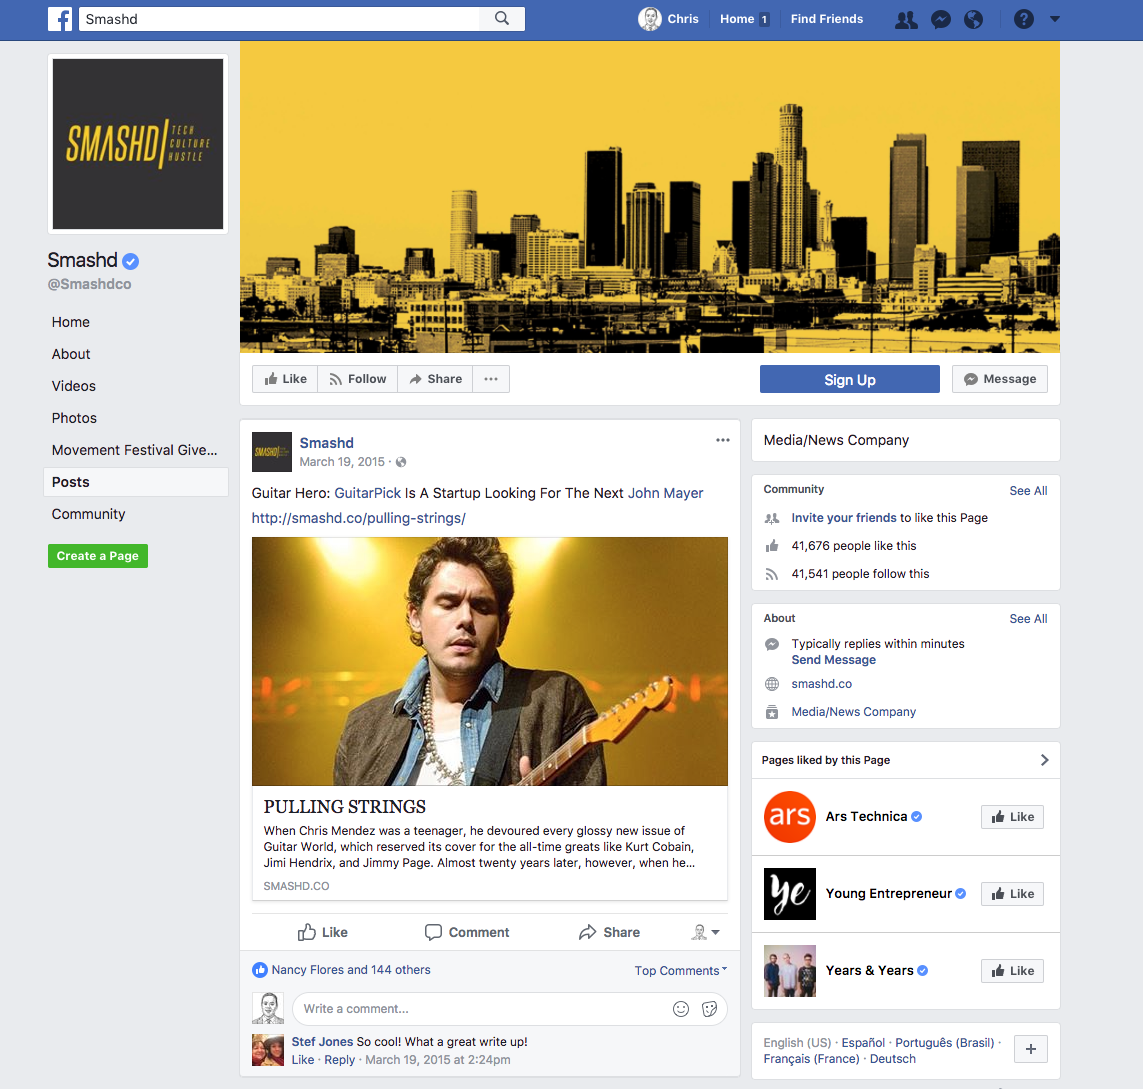Screen dimensions: 1143x1089
Task: Open the Home item in sidebar
Action: pyautogui.click(x=71, y=322)
